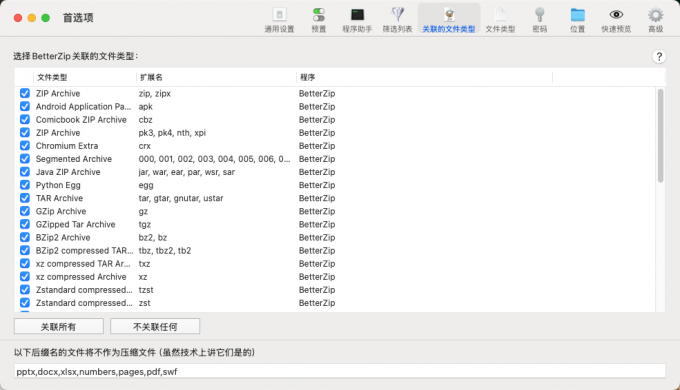Disable the xz compressed TAR txz checkbox
This screenshot has width=680, height=390.
(25, 263)
